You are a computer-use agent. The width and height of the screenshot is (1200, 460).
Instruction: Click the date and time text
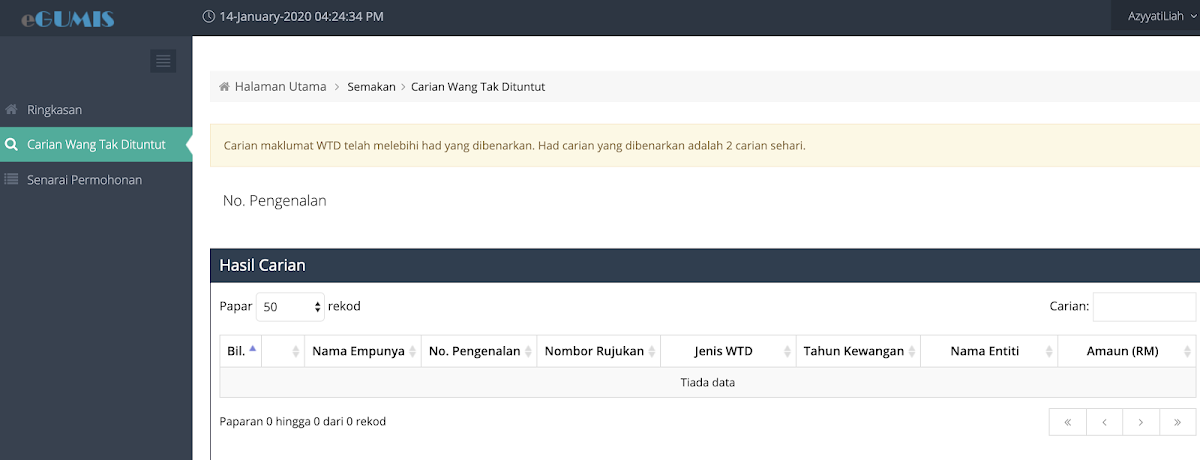coord(301,16)
